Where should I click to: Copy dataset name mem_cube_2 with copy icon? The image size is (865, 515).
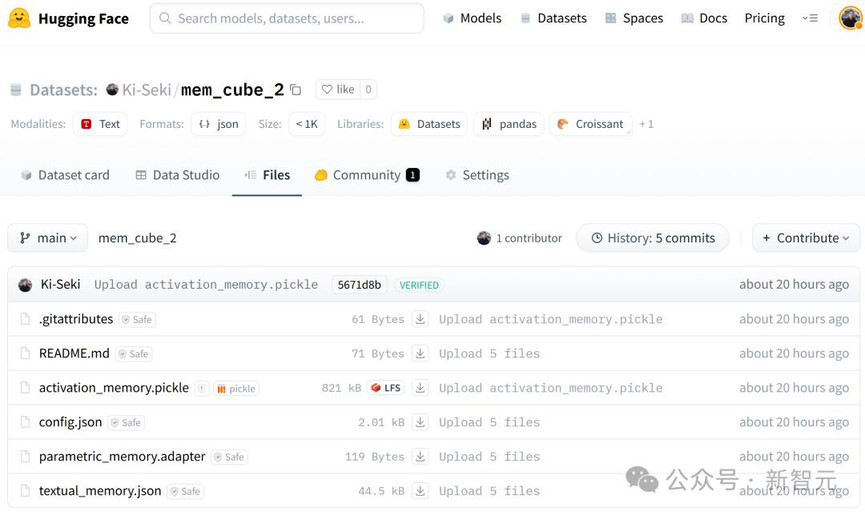coord(296,90)
